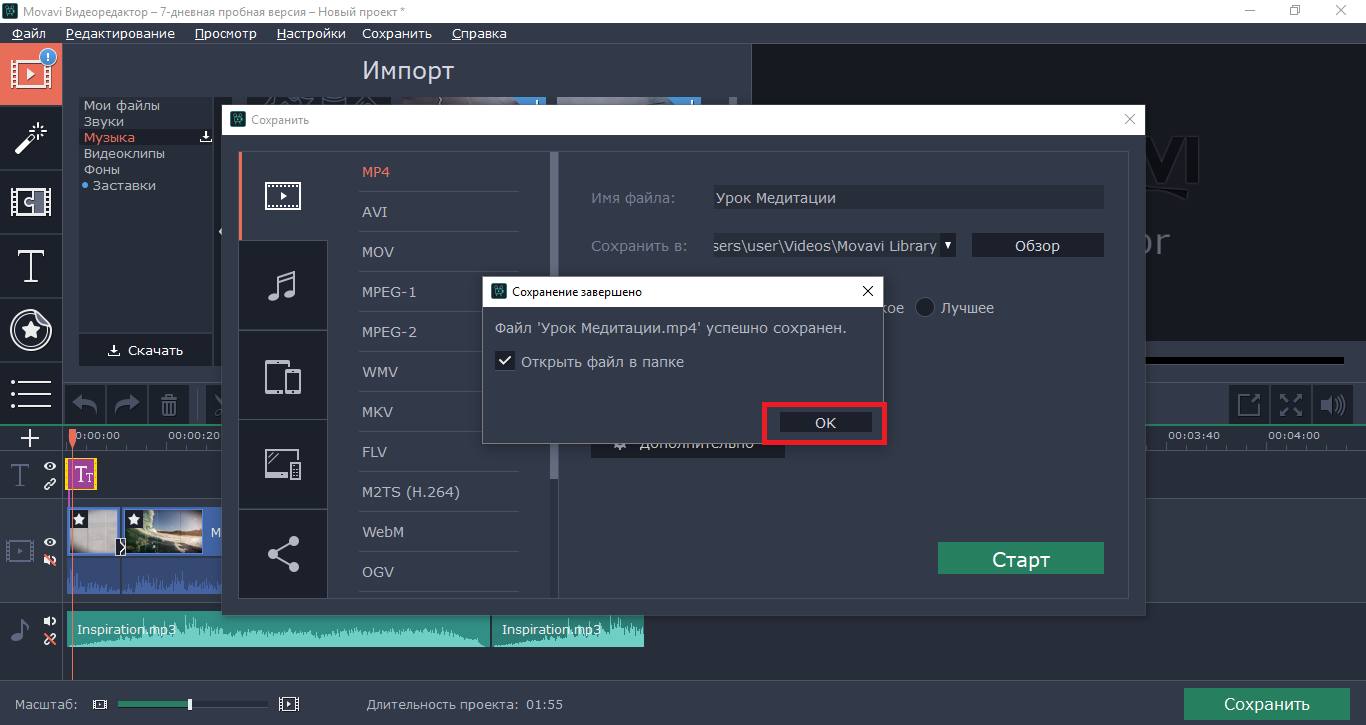Open the 'Редактирование' menu
The height and width of the screenshot is (725, 1366).
tap(120, 33)
